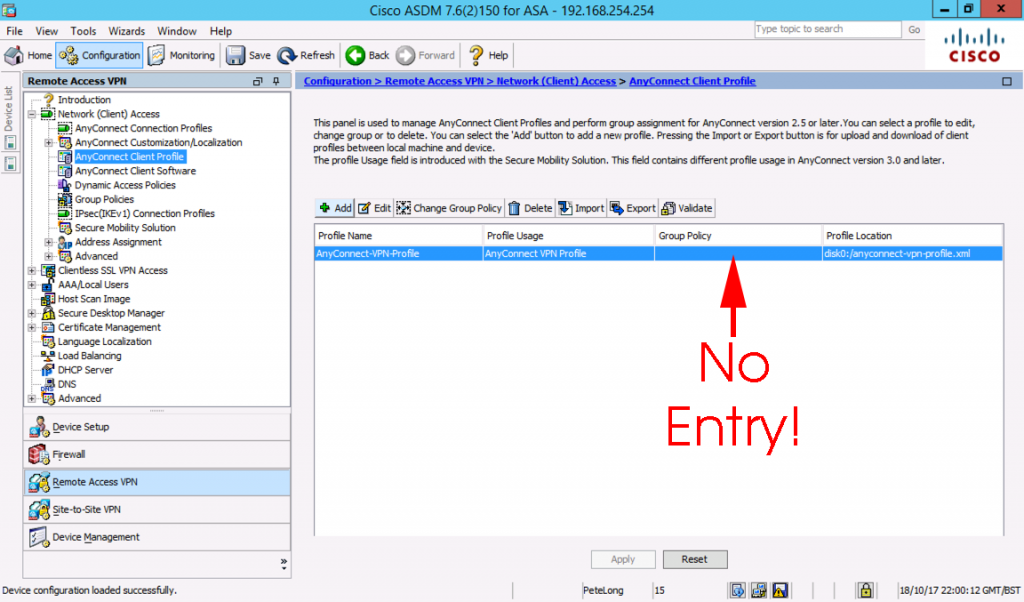This screenshot has height=602, width=1024.
Task: Click the topic search input field
Action: [x=827, y=29]
